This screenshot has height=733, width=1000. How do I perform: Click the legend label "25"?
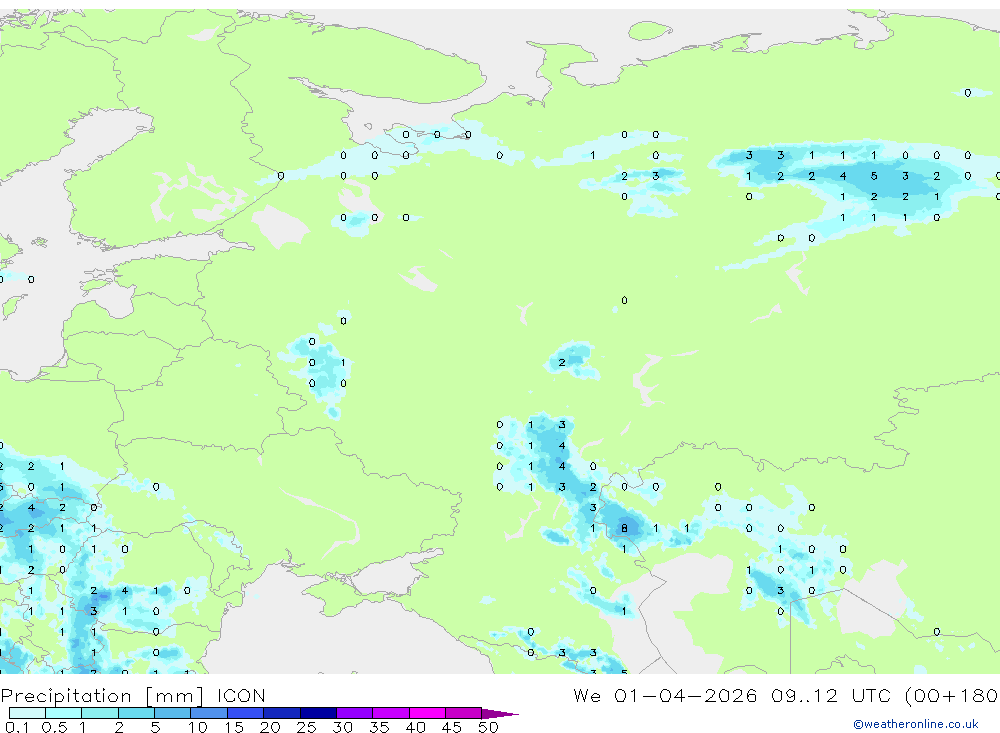point(307,727)
